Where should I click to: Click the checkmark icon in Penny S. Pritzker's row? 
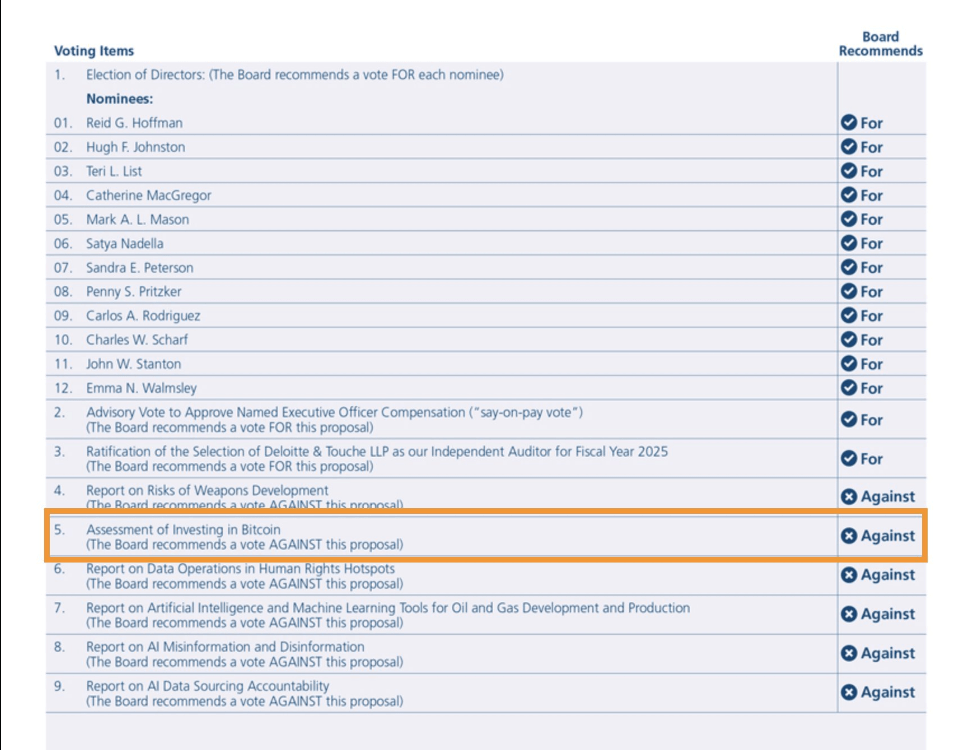[849, 292]
